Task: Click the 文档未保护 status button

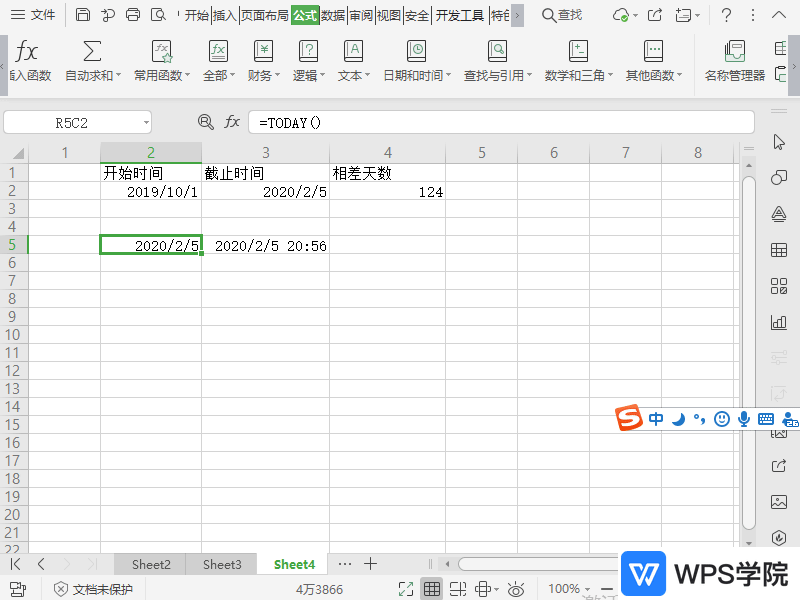Action: pos(93,589)
